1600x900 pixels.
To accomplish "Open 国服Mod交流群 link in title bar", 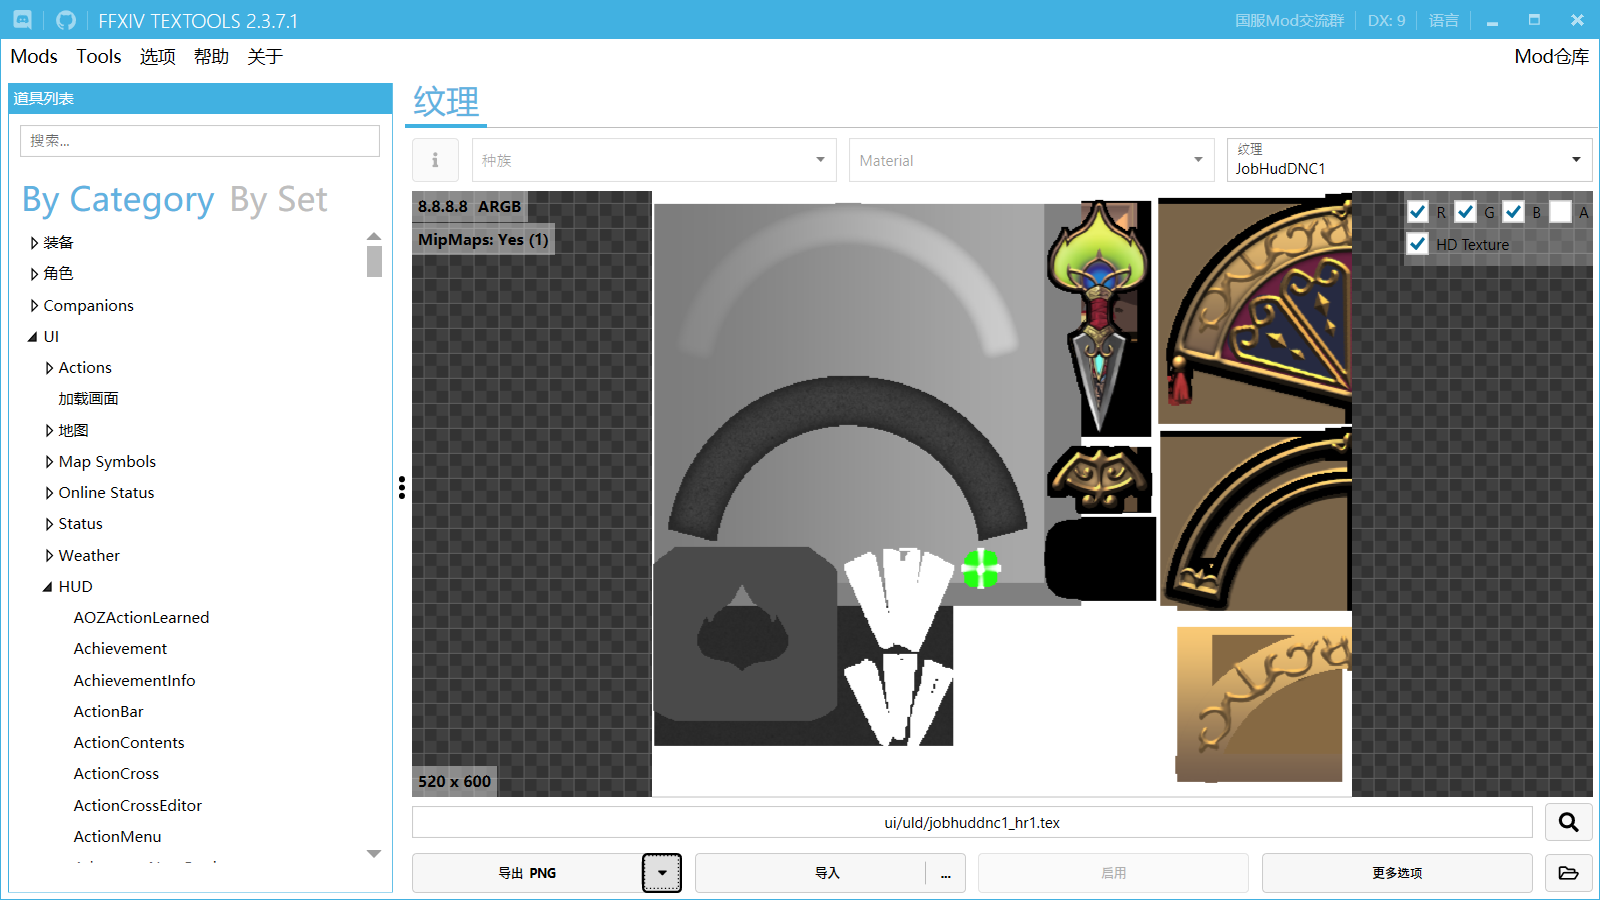I will [x=1289, y=20].
